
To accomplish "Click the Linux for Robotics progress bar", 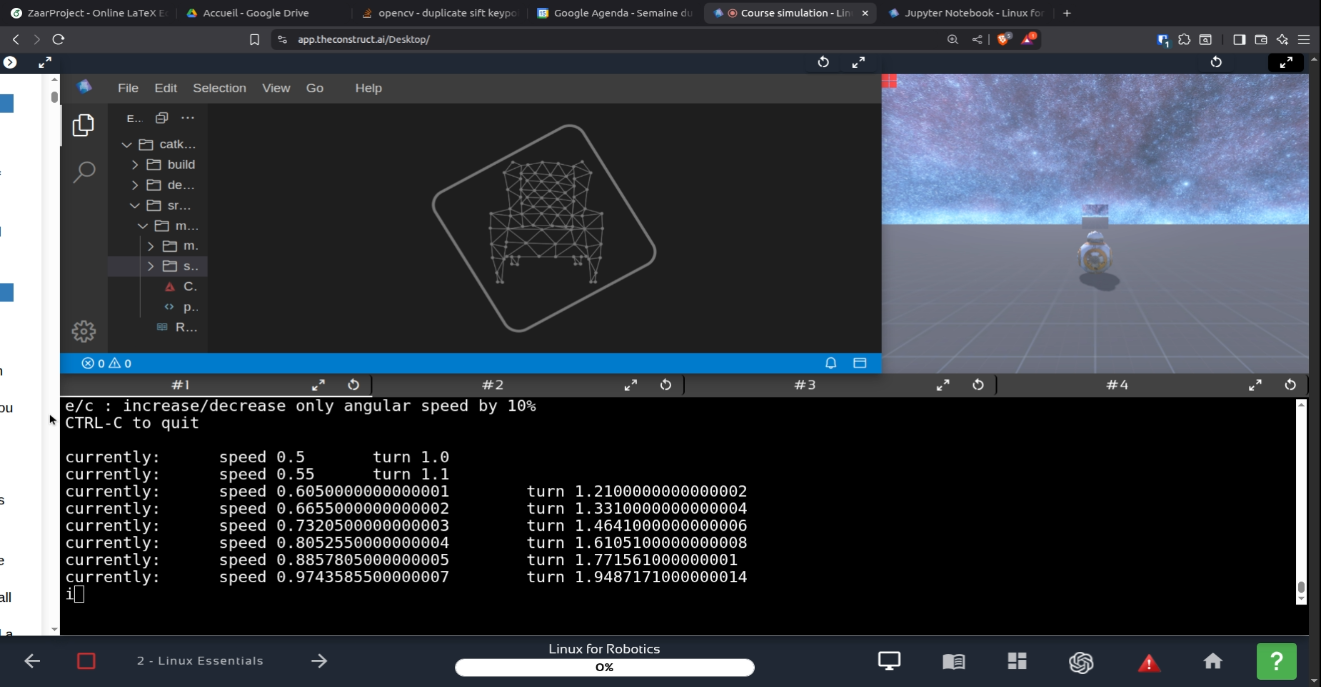I will point(604,667).
